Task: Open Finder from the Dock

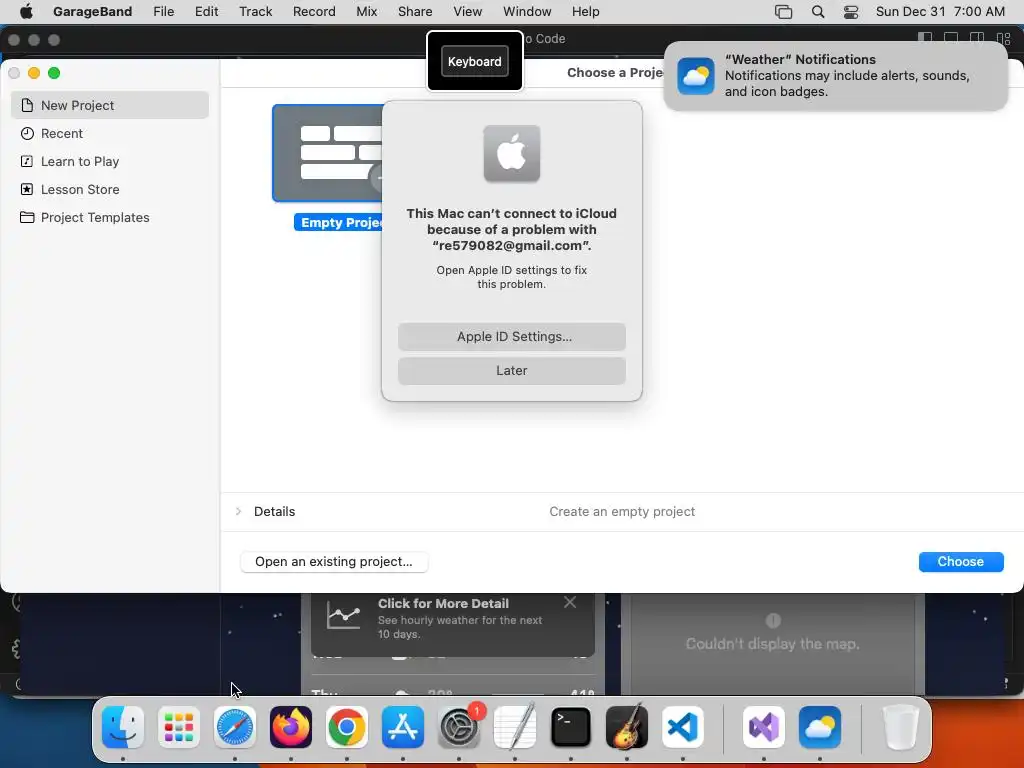Action: [x=123, y=727]
